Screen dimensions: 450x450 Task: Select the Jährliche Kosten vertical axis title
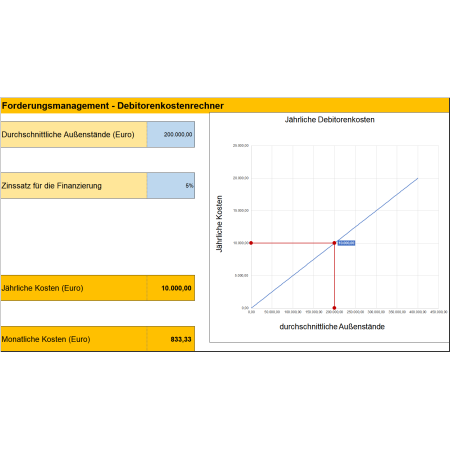tap(219, 224)
